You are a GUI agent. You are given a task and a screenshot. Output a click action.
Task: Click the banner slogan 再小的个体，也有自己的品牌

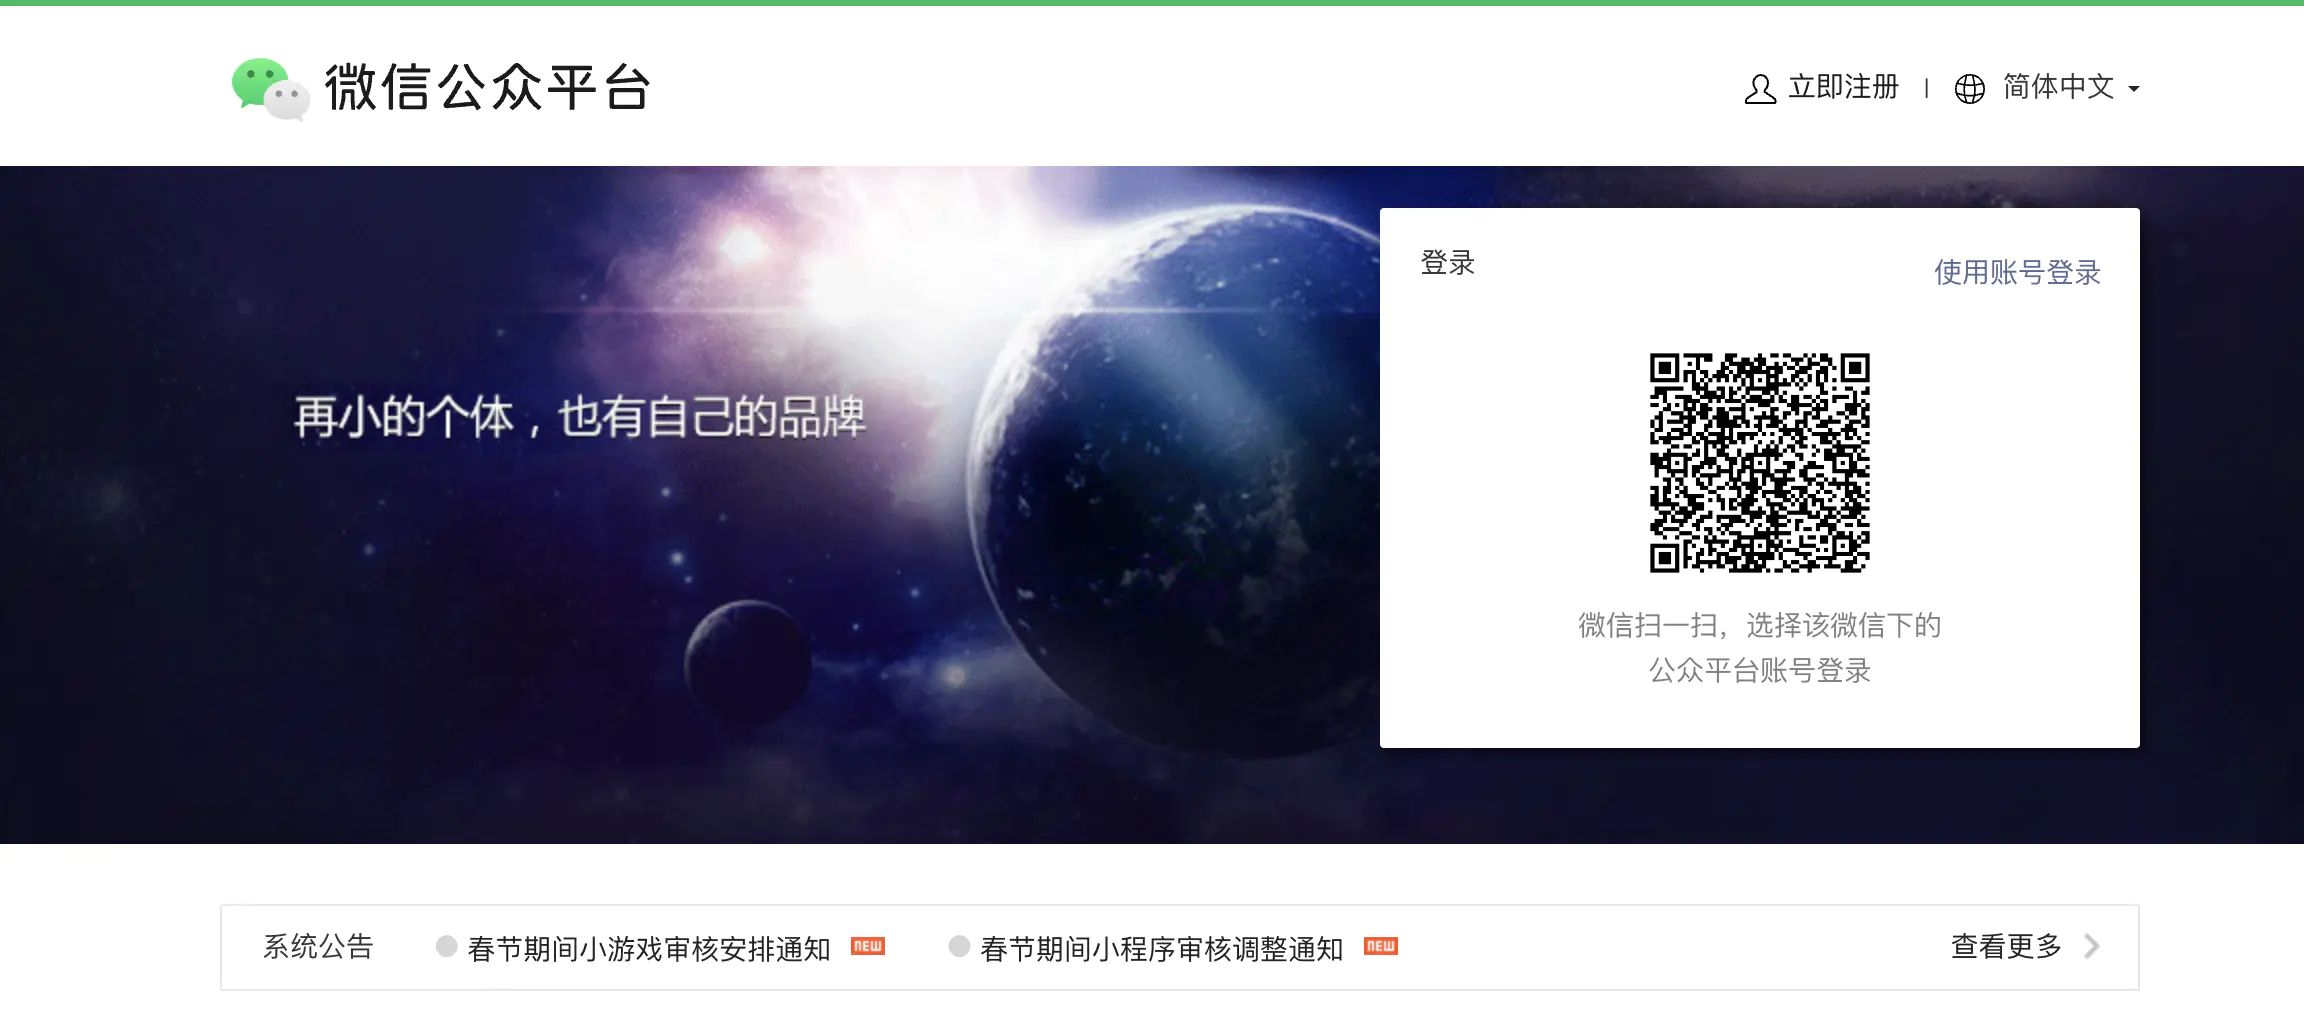580,417
